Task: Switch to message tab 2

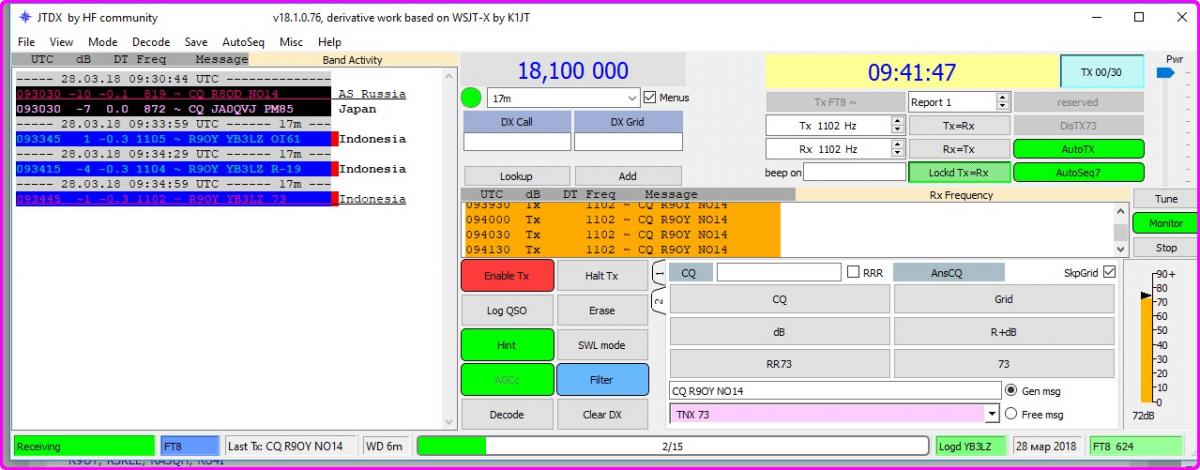Action: [x=659, y=300]
